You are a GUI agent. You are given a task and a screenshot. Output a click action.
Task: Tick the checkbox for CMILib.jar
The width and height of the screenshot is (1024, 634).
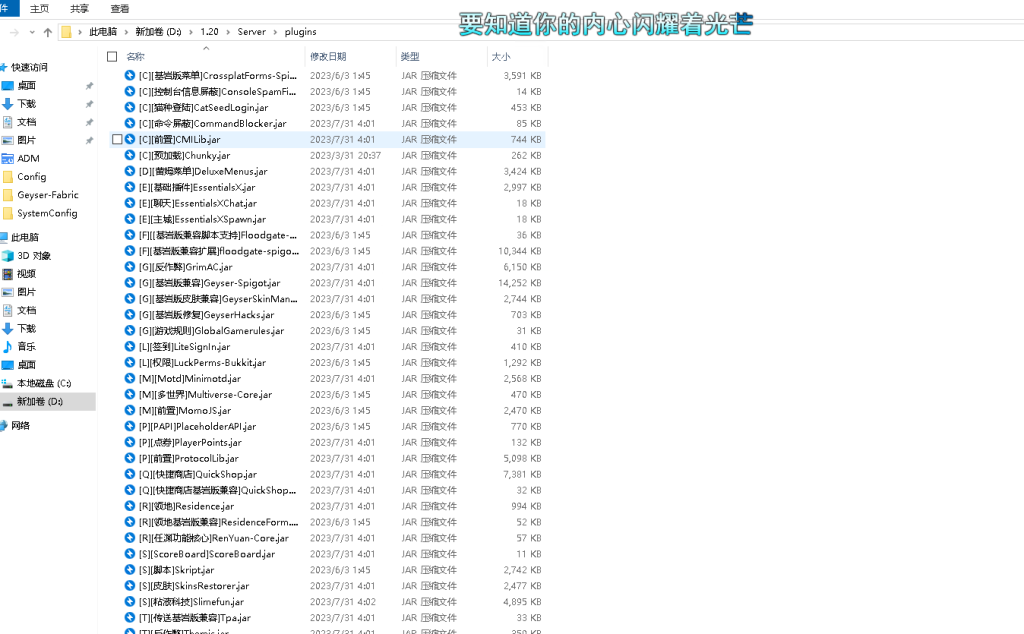tap(117, 139)
